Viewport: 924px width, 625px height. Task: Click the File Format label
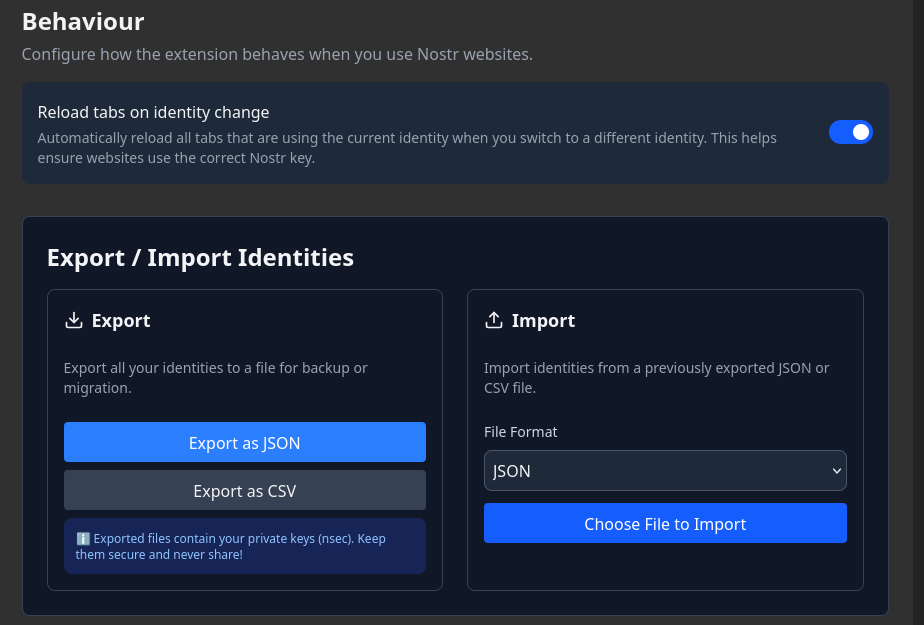(x=519, y=431)
